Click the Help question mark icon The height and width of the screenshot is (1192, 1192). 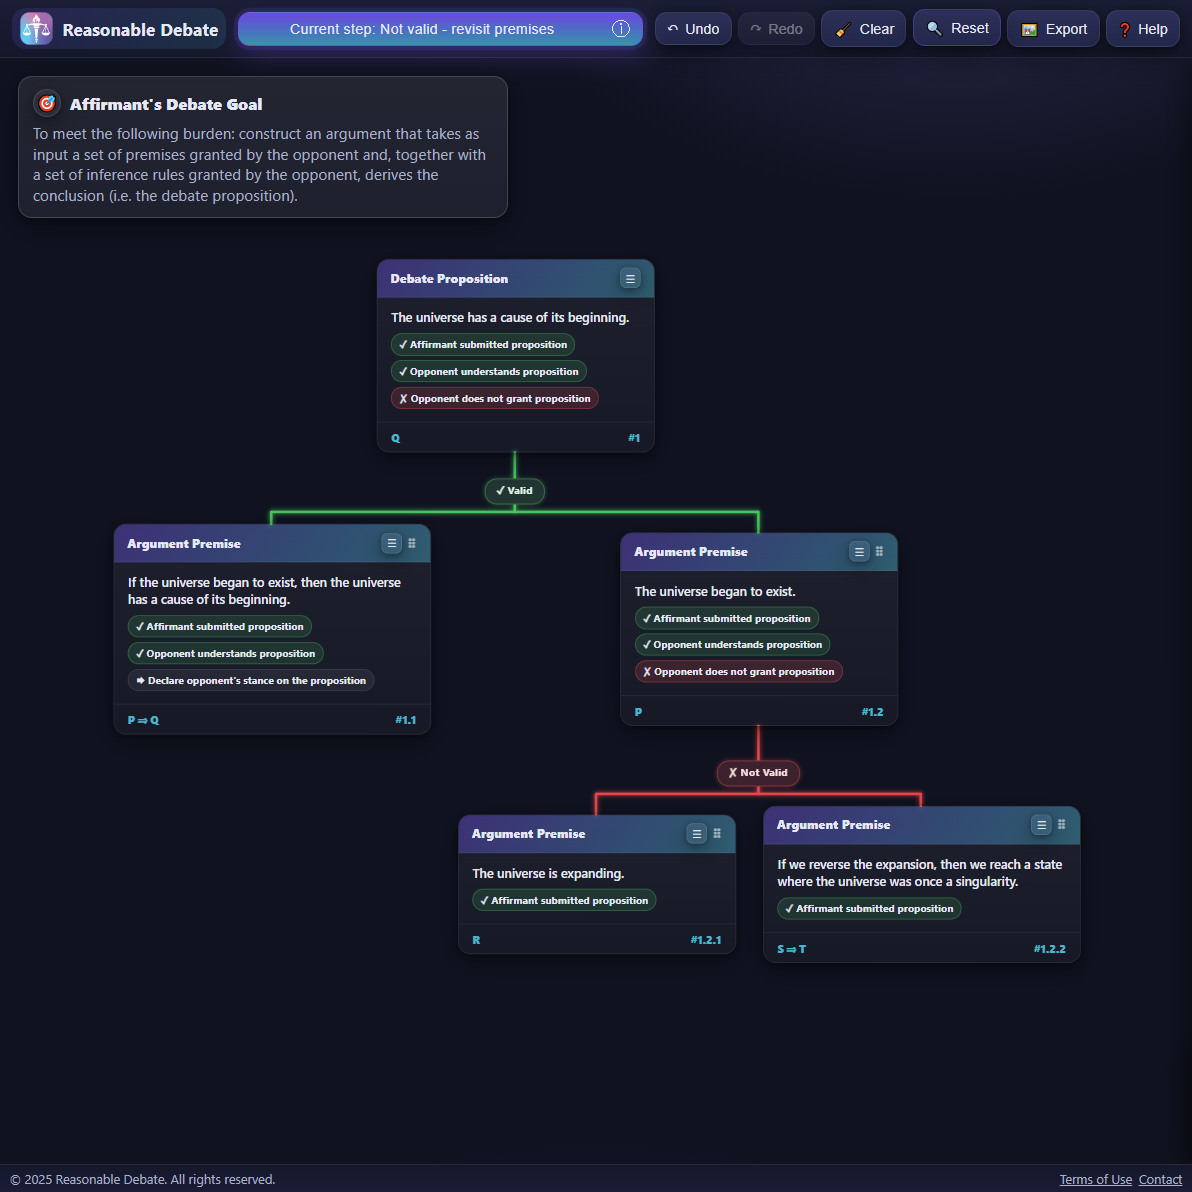pyautogui.click(x=1125, y=29)
